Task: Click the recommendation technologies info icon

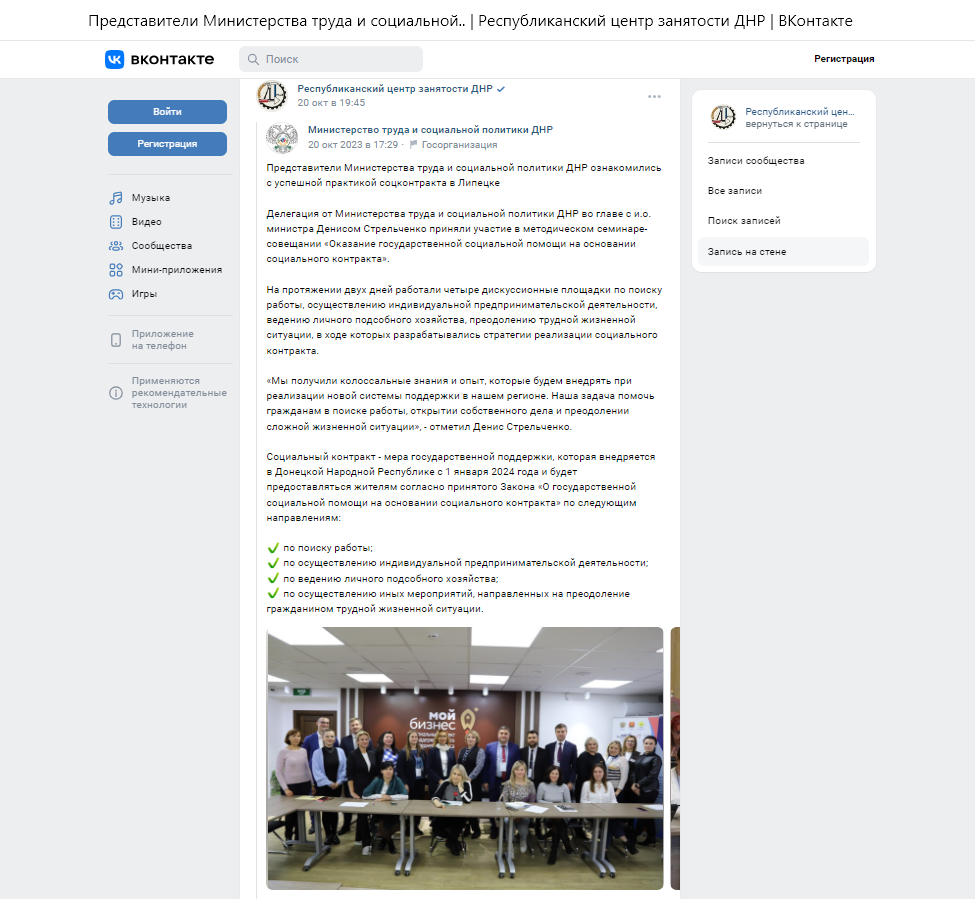Action: [116, 393]
